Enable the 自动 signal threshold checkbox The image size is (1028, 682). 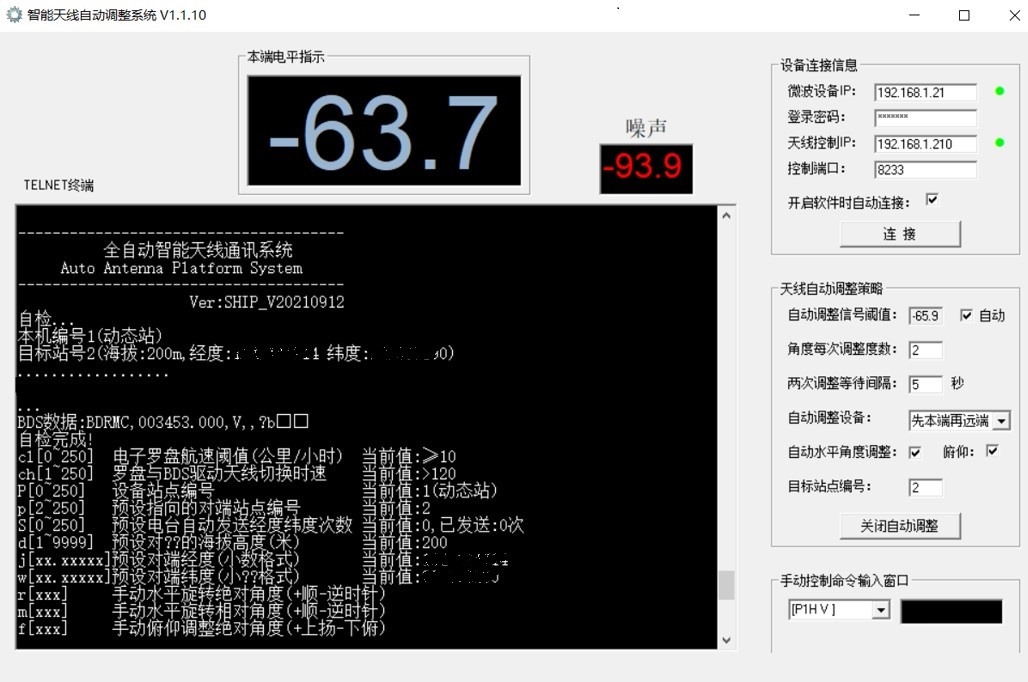tap(965, 315)
